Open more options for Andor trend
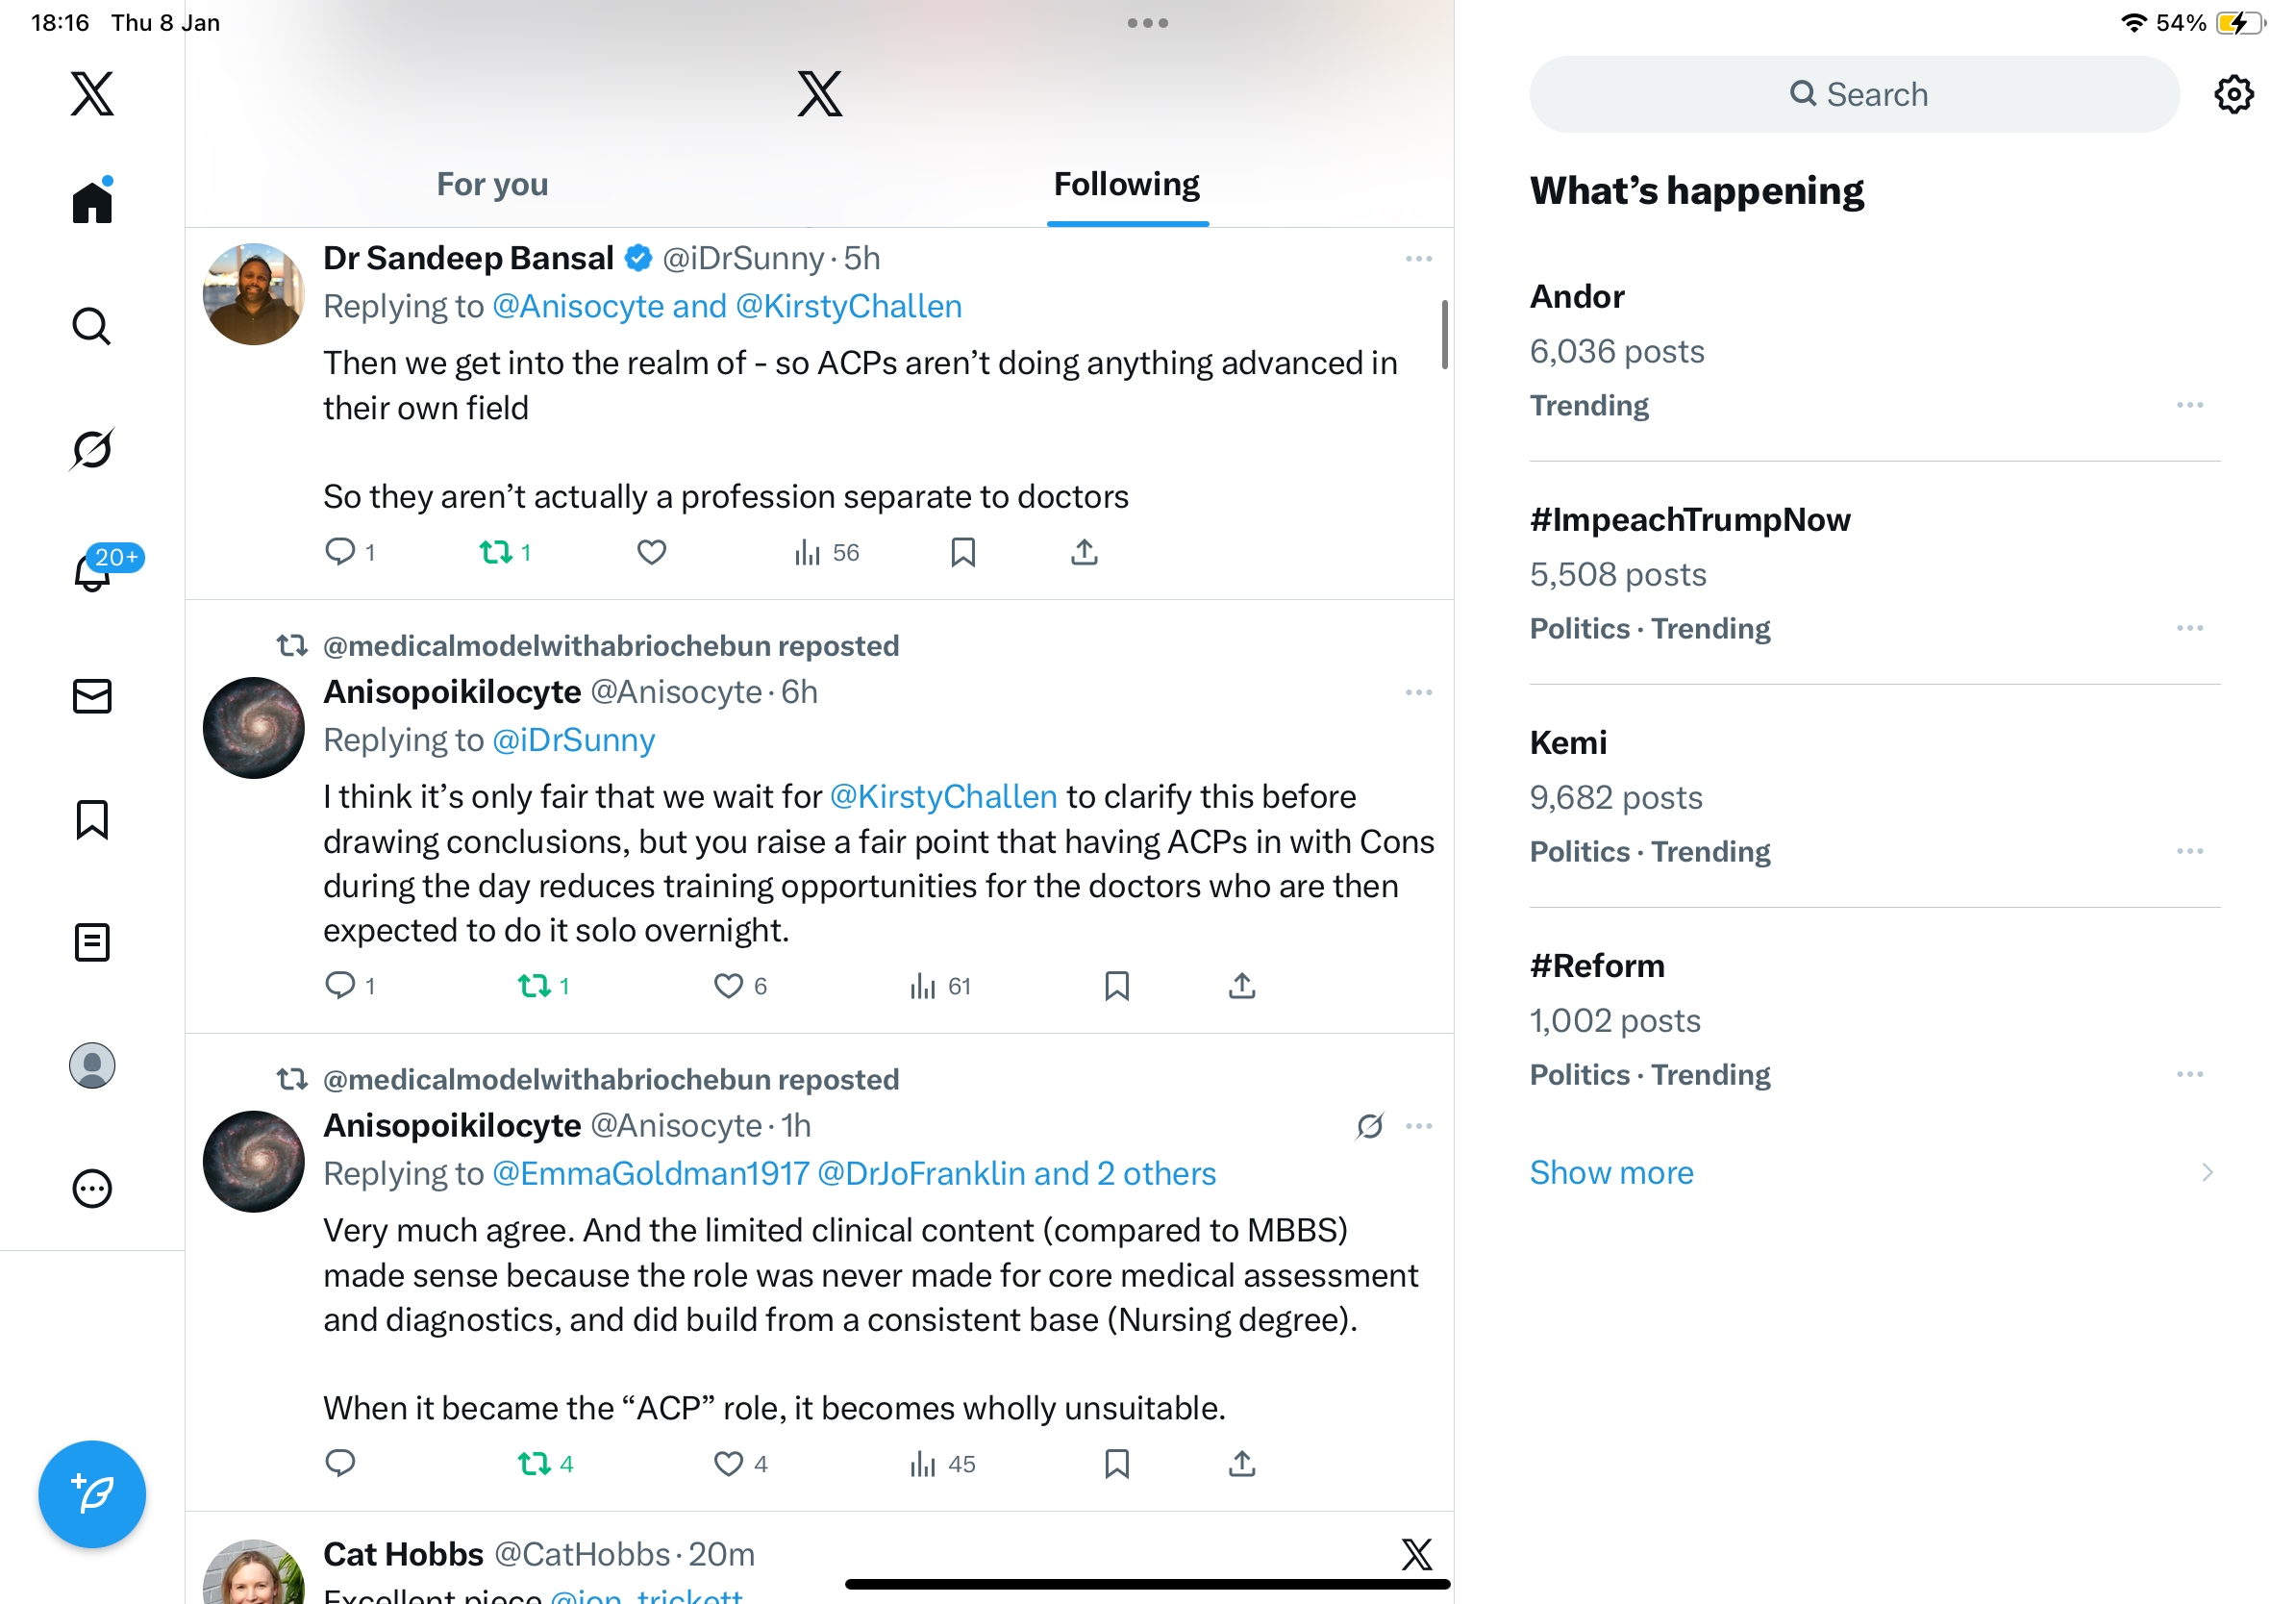The image size is (2296, 1604). click(x=2189, y=405)
